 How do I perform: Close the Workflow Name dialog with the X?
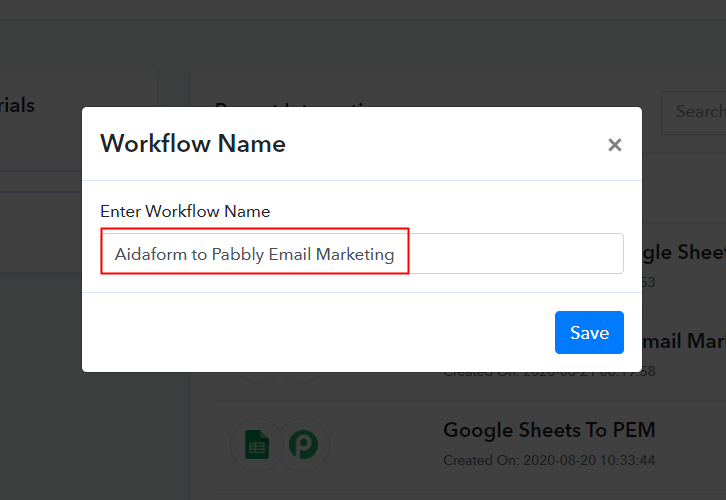pyautogui.click(x=614, y=145)
